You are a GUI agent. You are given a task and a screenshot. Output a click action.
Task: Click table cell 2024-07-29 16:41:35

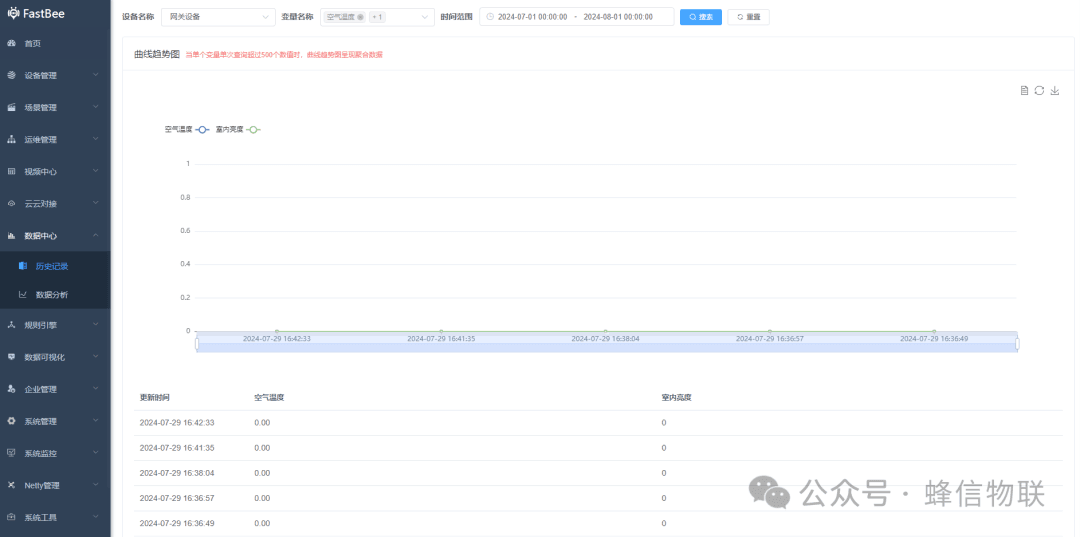pos(177,448)
